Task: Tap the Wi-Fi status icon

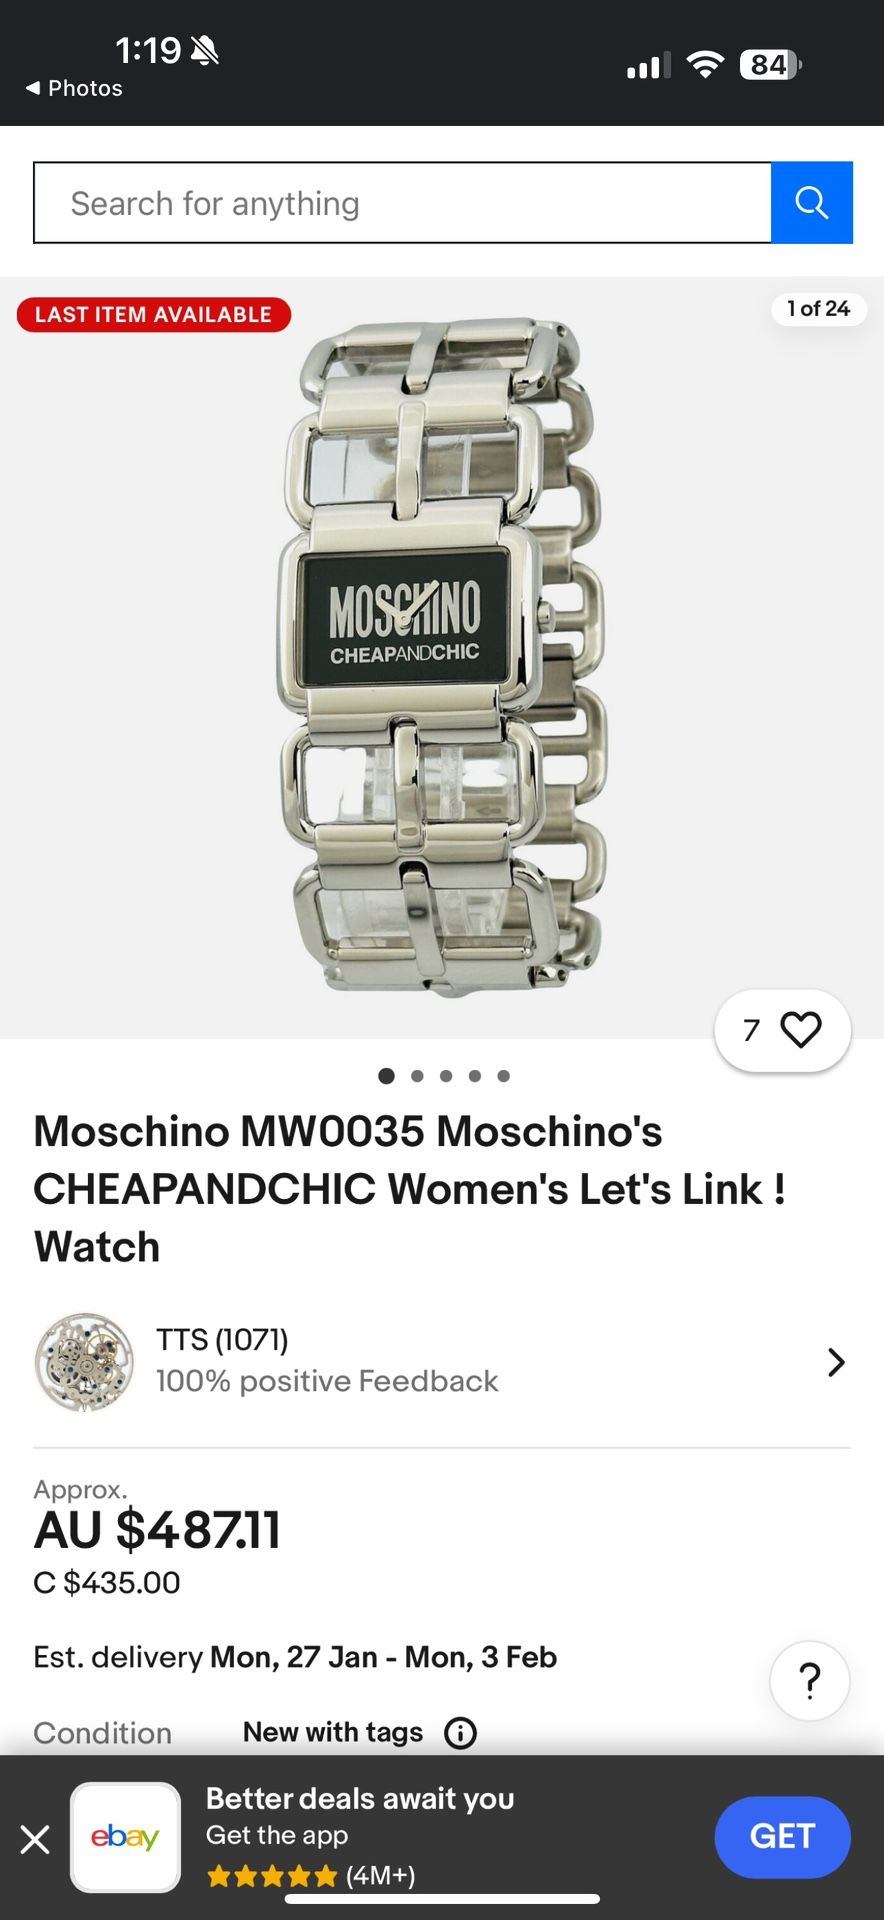Action: tap(705, 65)
